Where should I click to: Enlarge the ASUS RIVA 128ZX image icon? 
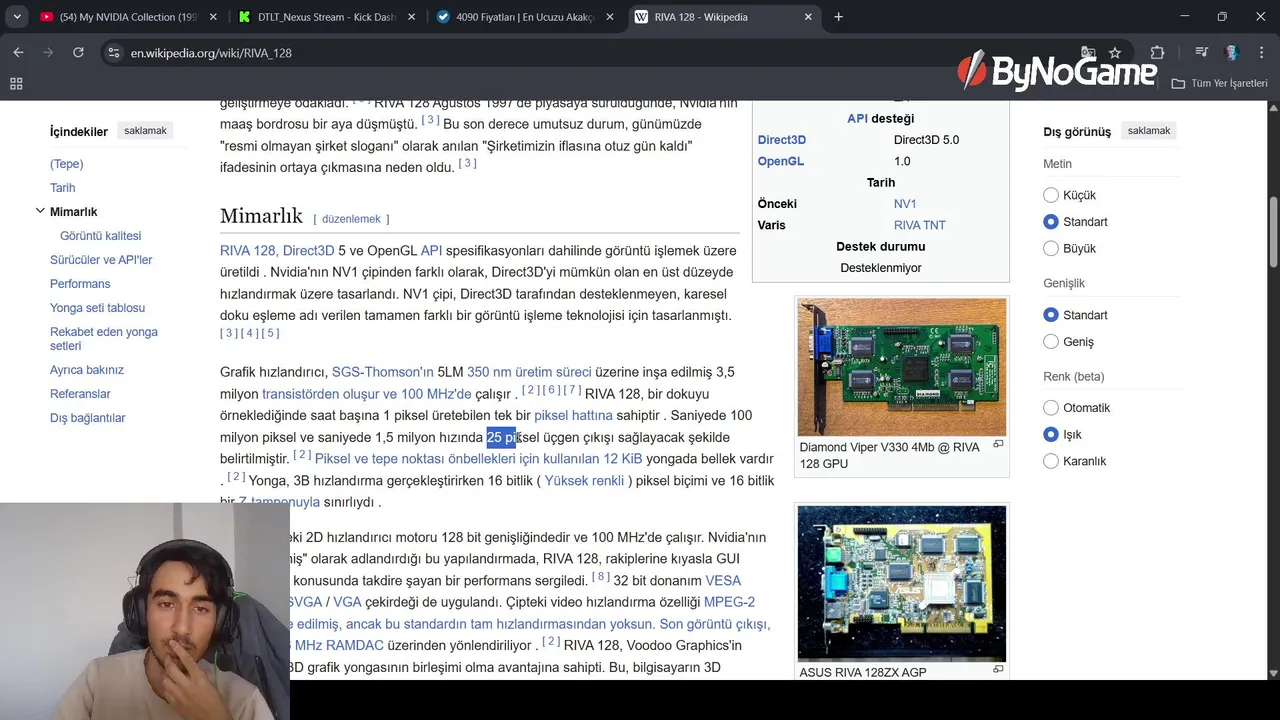click(998, 669)
